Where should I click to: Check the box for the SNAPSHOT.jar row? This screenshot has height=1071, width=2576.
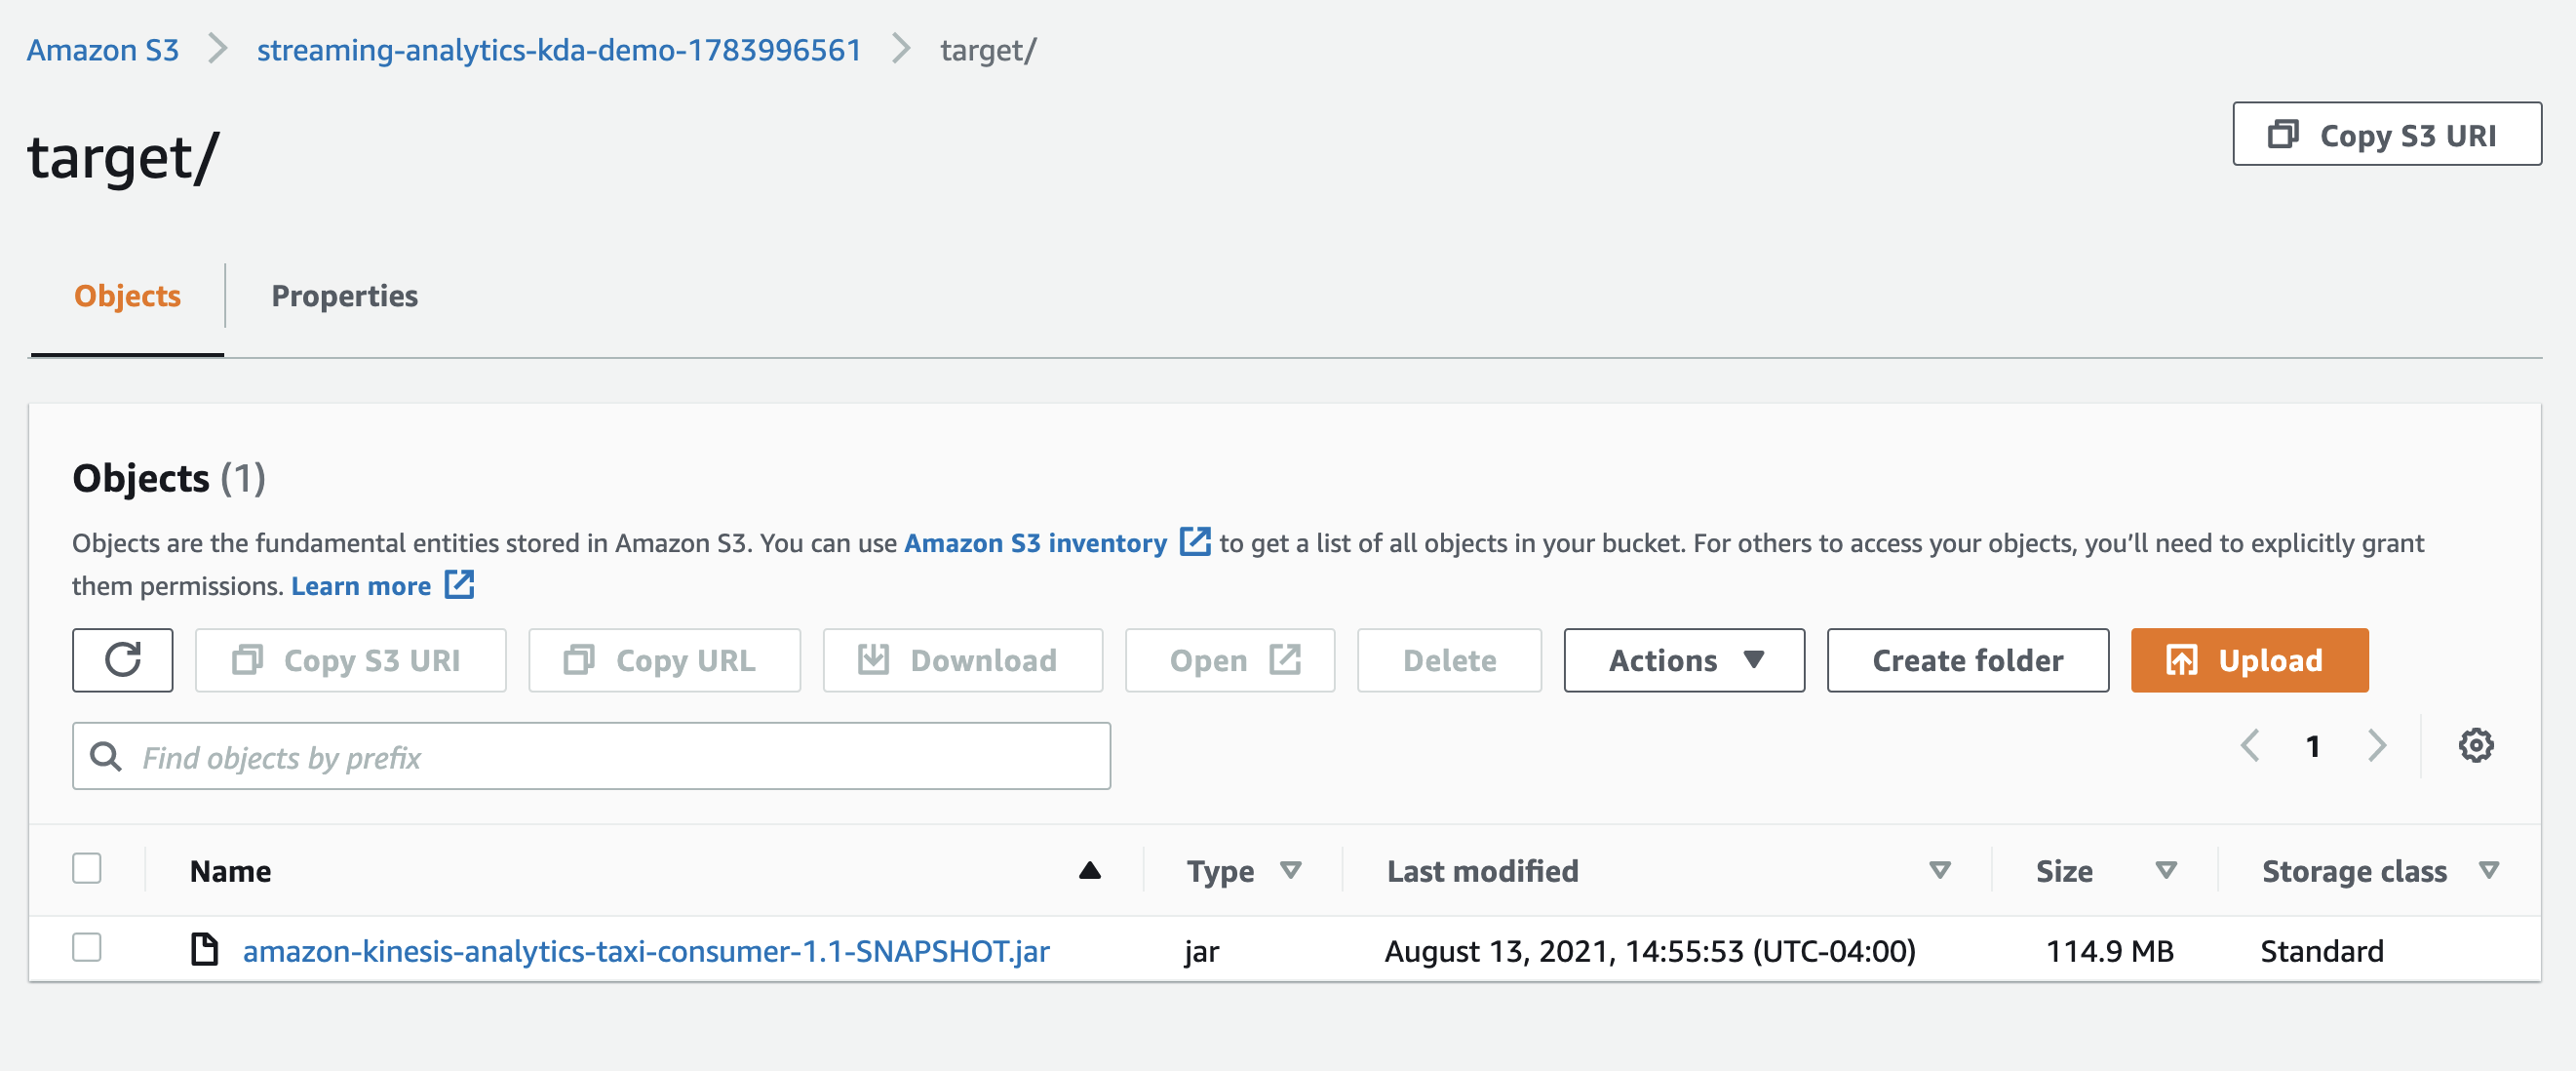point(87,947)
